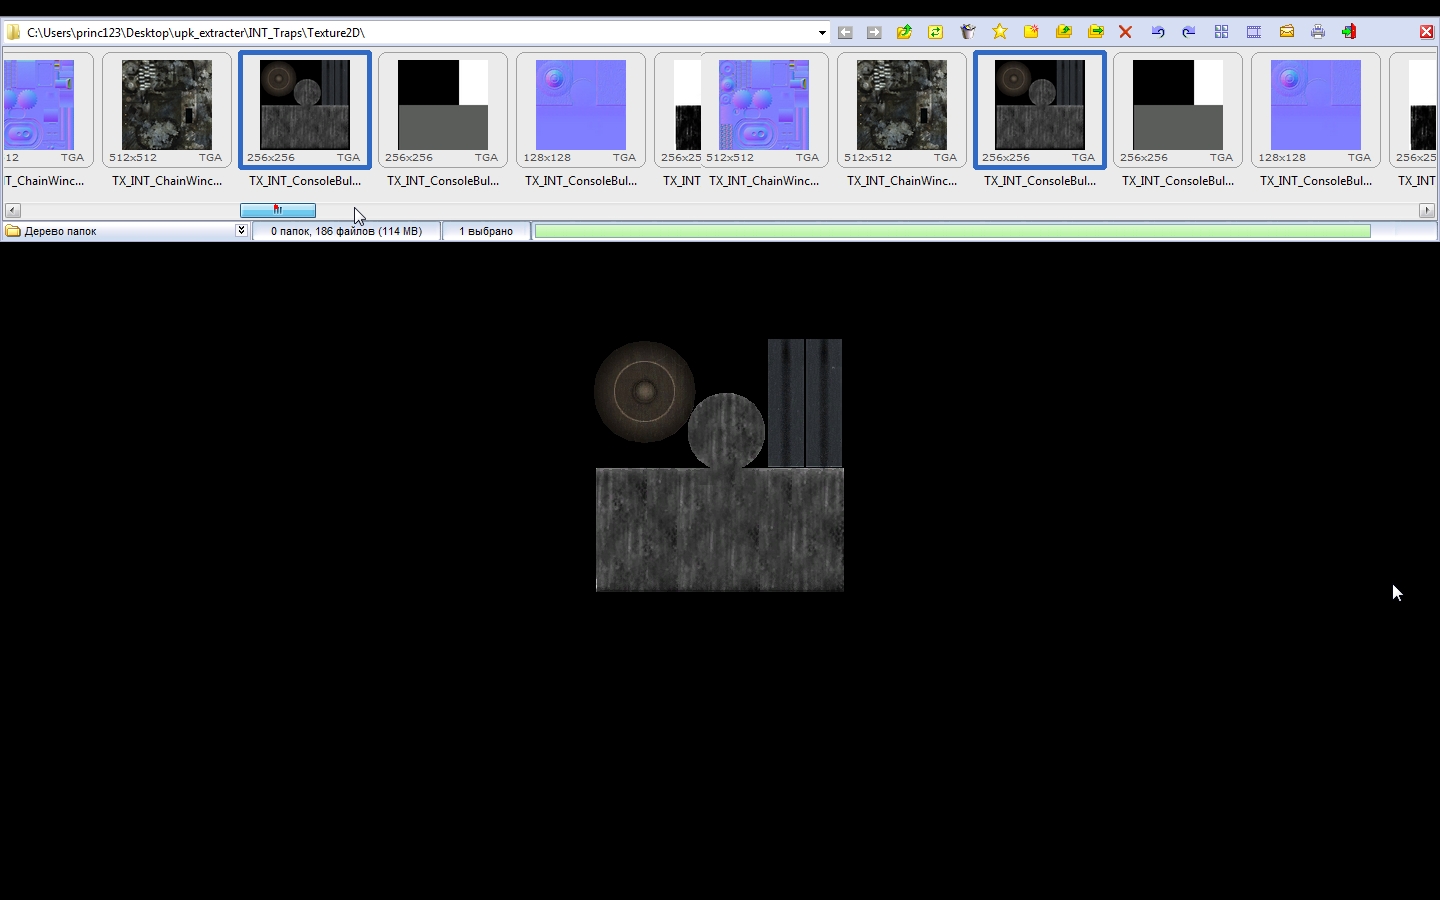The width and height of the screenshot is (1440, 900).
Task: Click the '1 выбрано' status text
Action: coord(486,231)
